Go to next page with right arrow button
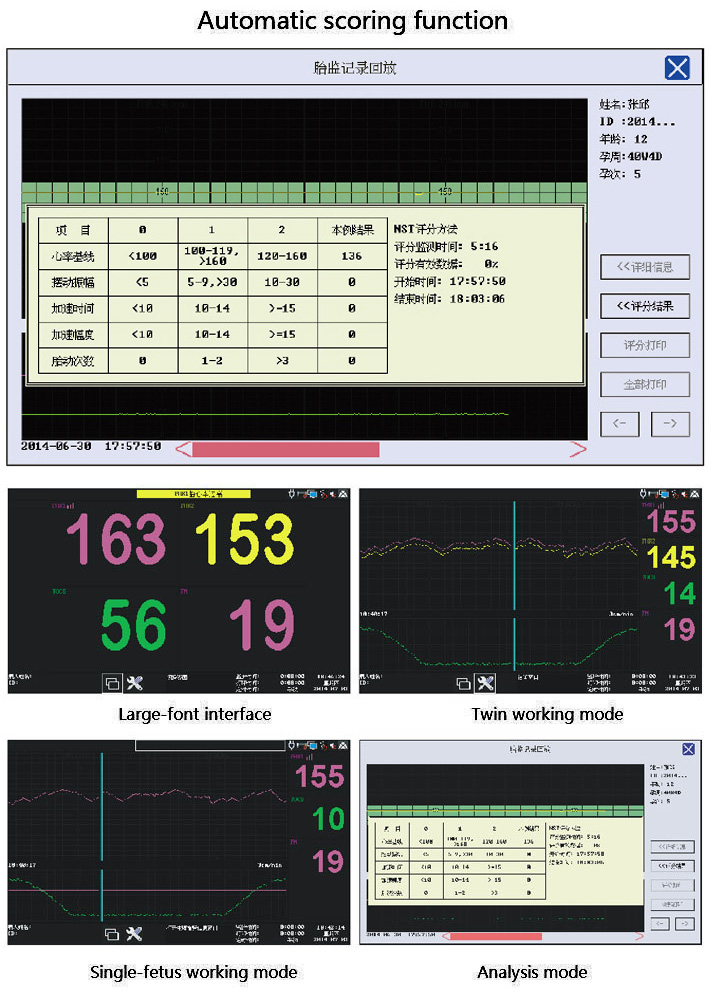Image resolution: width=712 pixels, height=995 pixels. [x=670, y=423]
